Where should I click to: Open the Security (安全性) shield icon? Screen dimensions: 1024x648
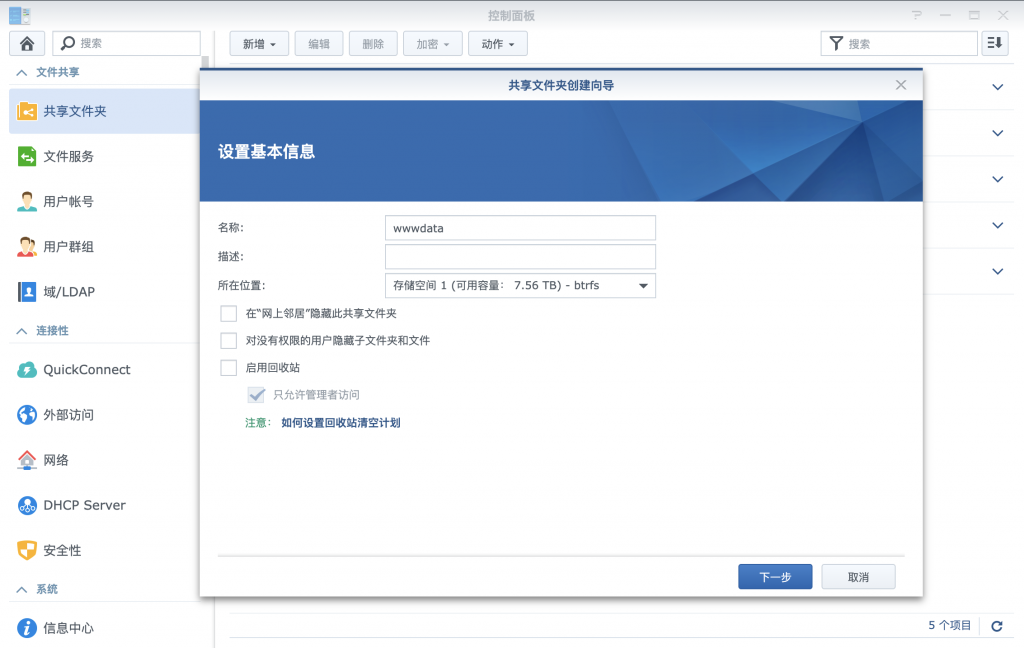pos(27,551)
